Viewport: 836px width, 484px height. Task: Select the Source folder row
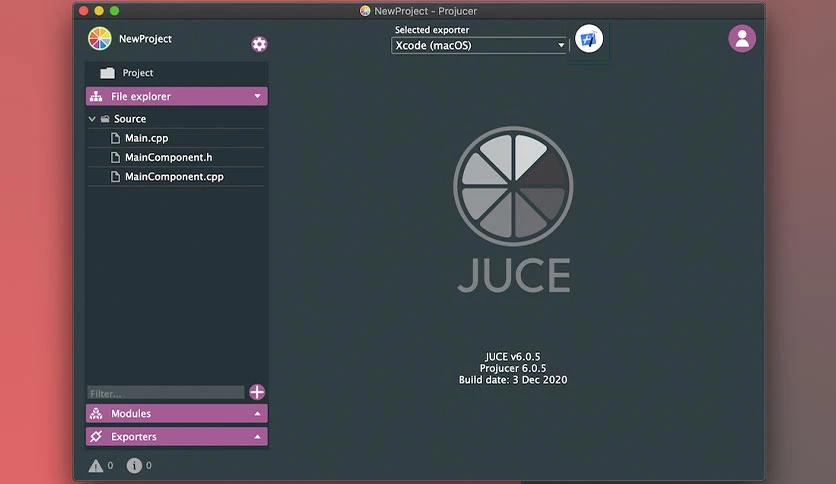pyautogui.click(x=176, y=119)
